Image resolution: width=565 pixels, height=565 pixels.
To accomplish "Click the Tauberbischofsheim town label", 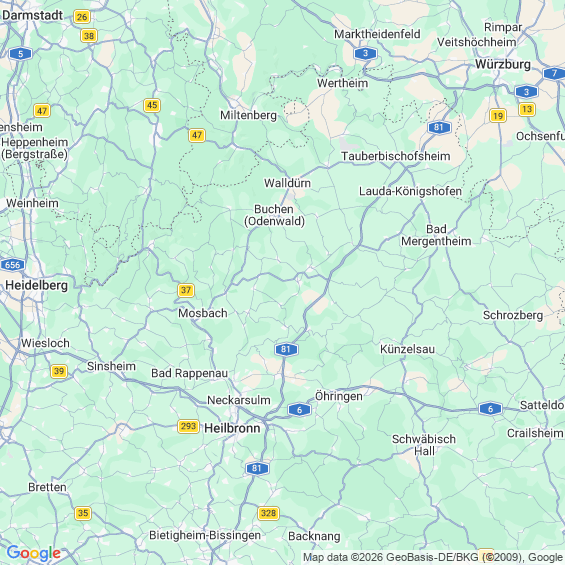I will (x=396, y=156).
